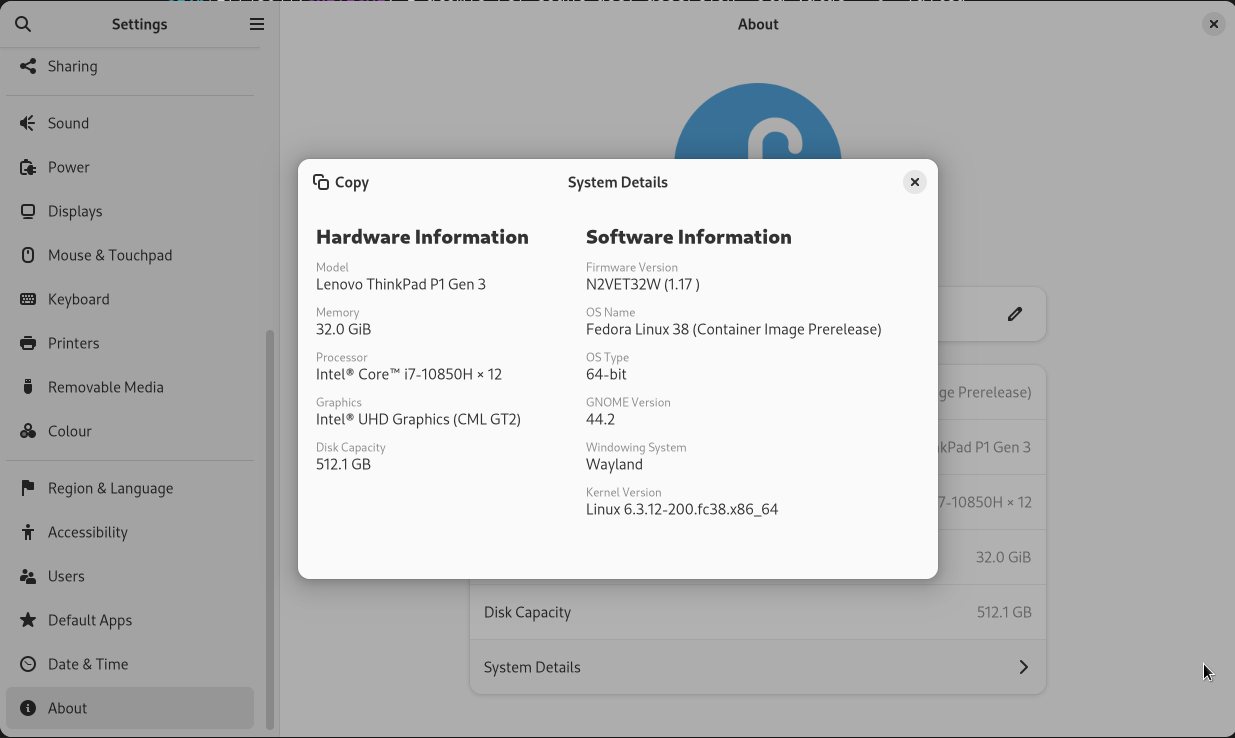The height and width of the screenshot is (738, 1235).
Task: Select the 512.1 GB value in the dialog
Action: coord(344,464)
